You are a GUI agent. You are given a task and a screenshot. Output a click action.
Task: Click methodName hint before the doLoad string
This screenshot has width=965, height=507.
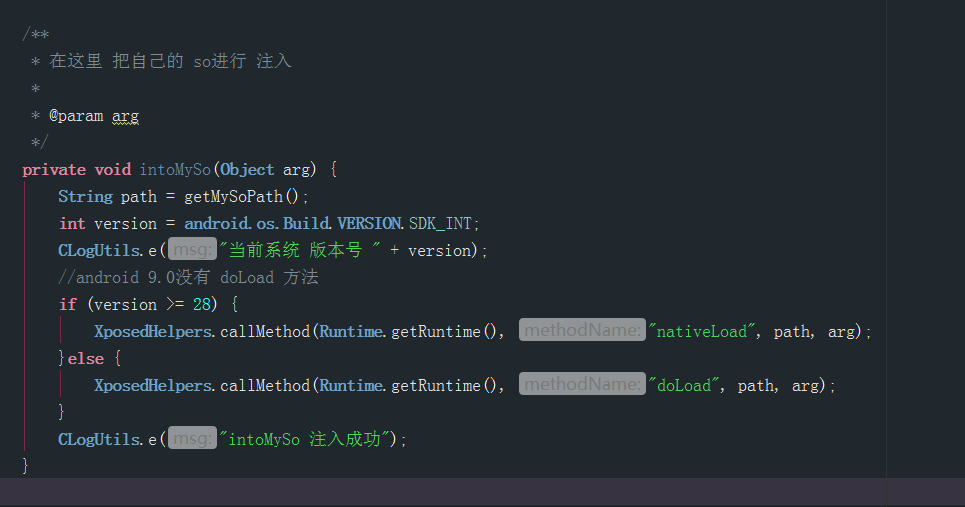tap(582, 385)
